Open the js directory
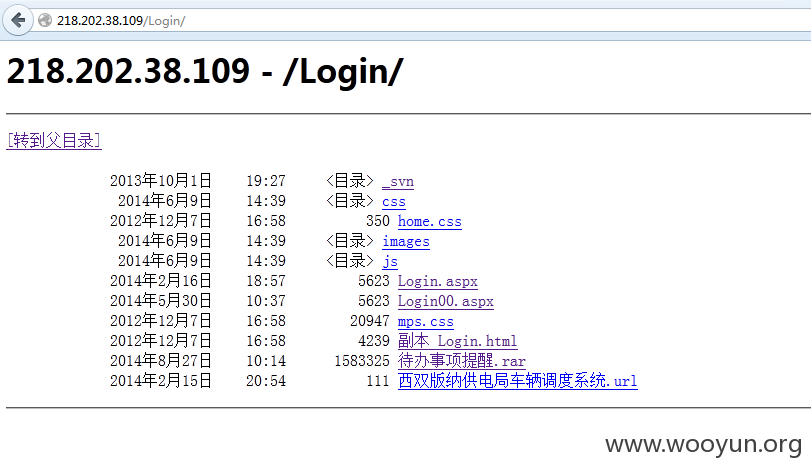Screen dimensions: 811x473 pos(390,262)
